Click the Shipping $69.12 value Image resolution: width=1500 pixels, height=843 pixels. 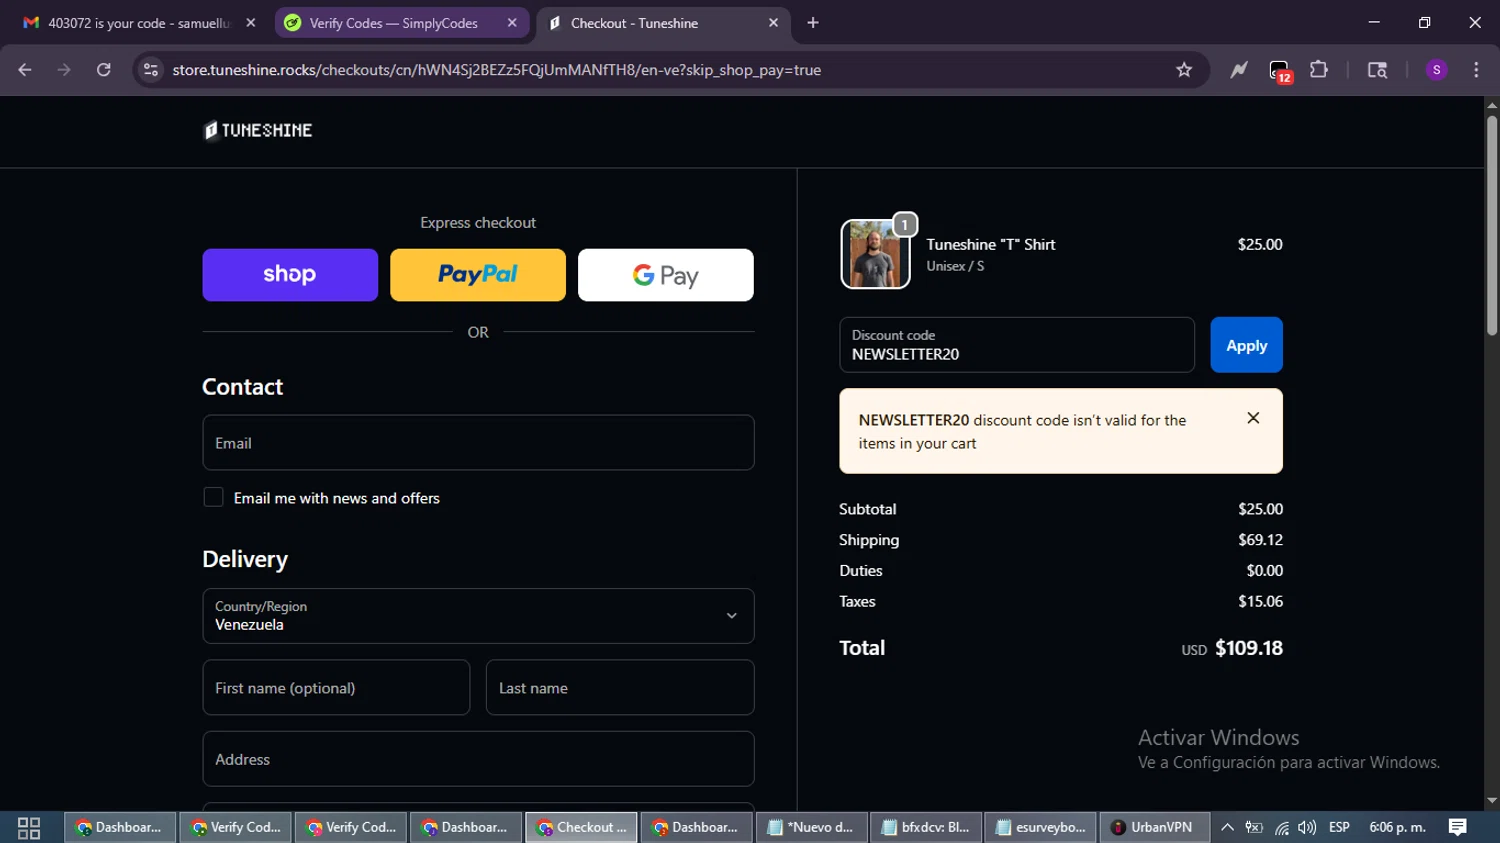point(1260,540)
